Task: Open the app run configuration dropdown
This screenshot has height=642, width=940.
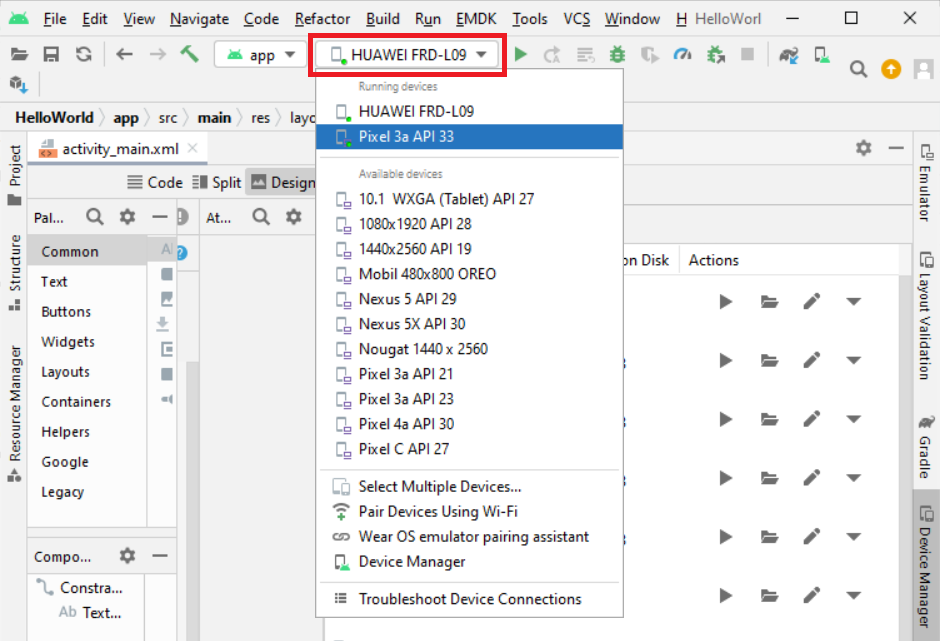Action: click(261, 55)
